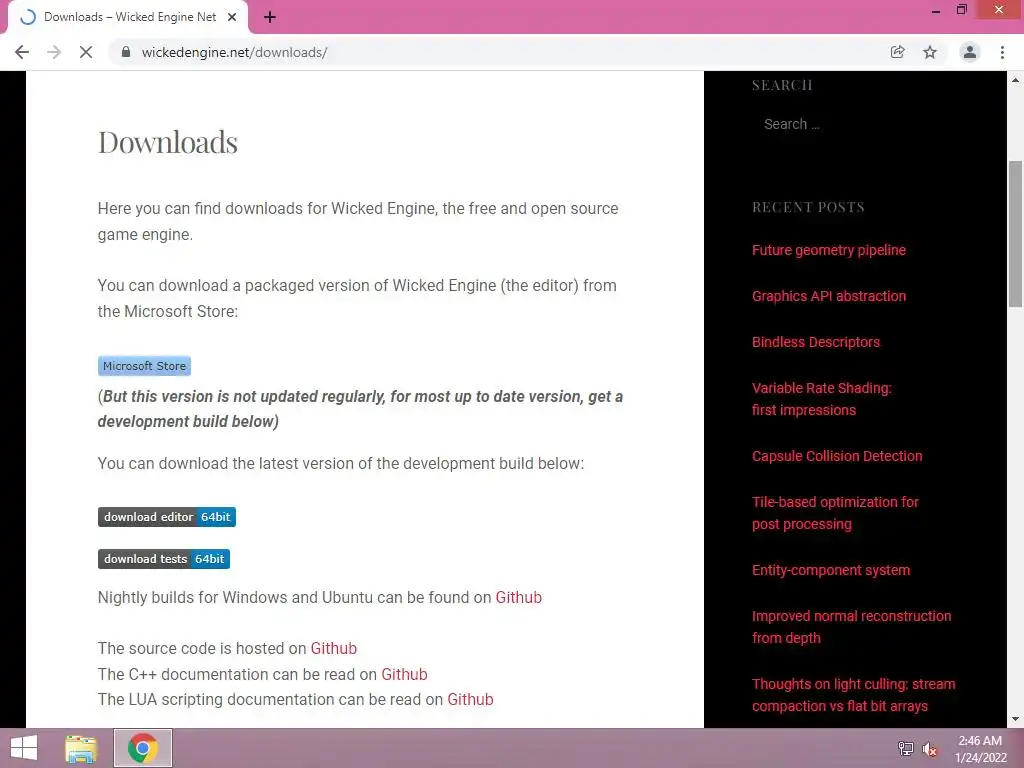Click the scrollbar up arrow
The width and height of the screenshot is (1024, 768).
[x=1016, y=80]
